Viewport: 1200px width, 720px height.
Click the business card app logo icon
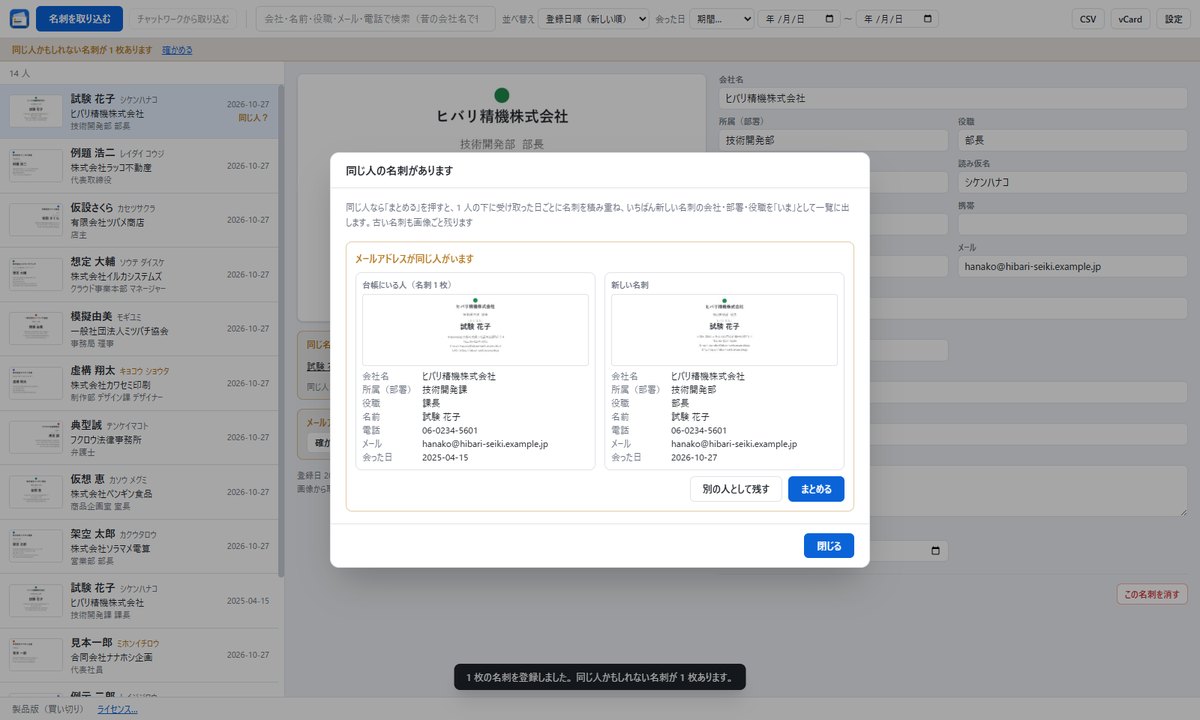19,19
